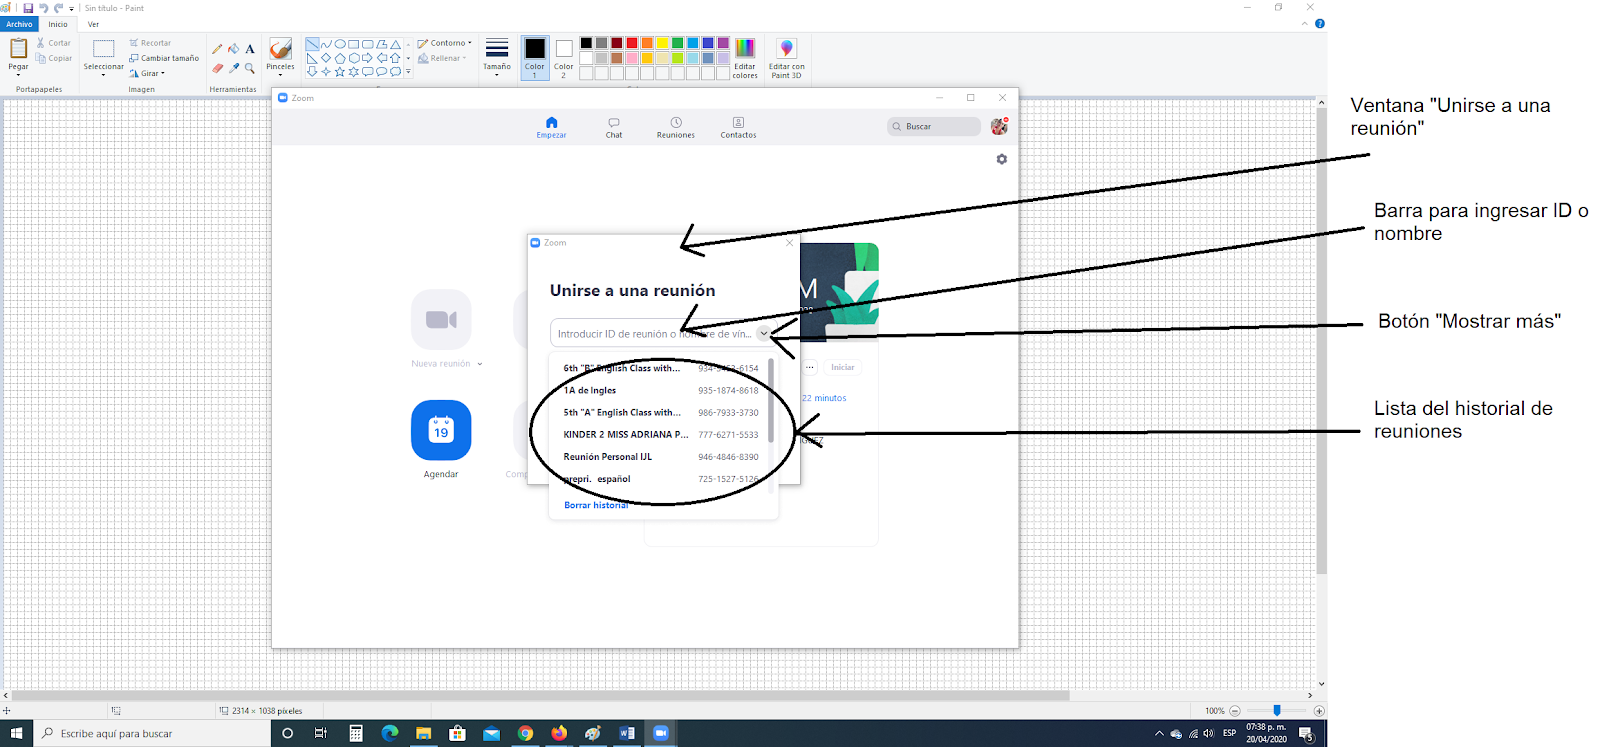The height and width of the screenshot is (747, 1600).
Task: Click the Pinceles brush icon
Action: (x=280, y=49)
